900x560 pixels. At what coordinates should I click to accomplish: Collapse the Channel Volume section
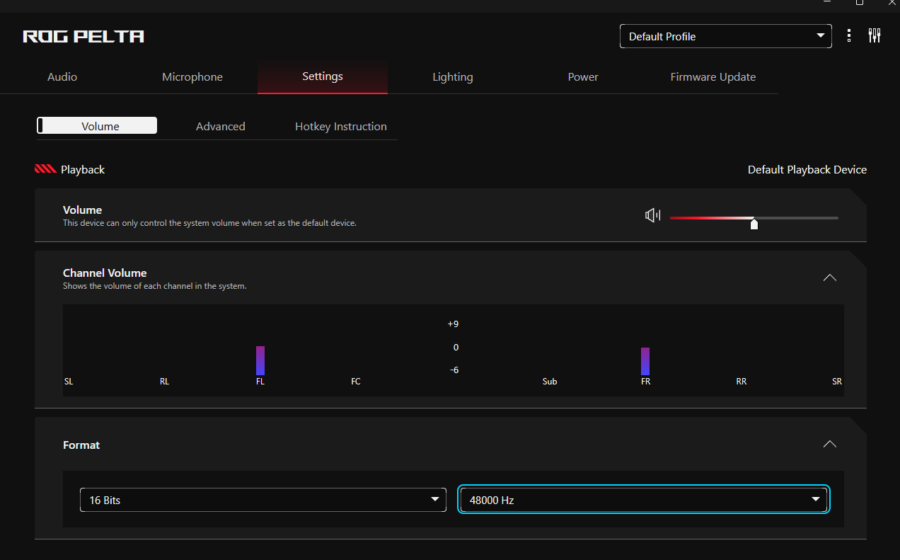[829, 278]
